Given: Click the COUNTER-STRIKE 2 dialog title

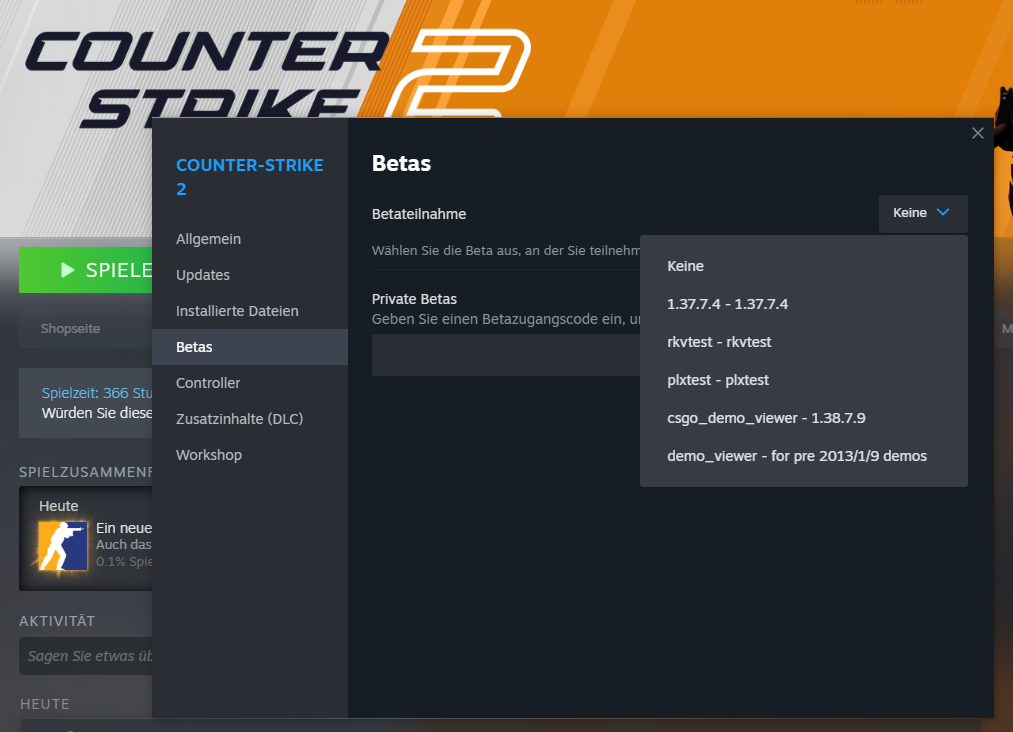Looking at the screenshot, I should point(249,177).
